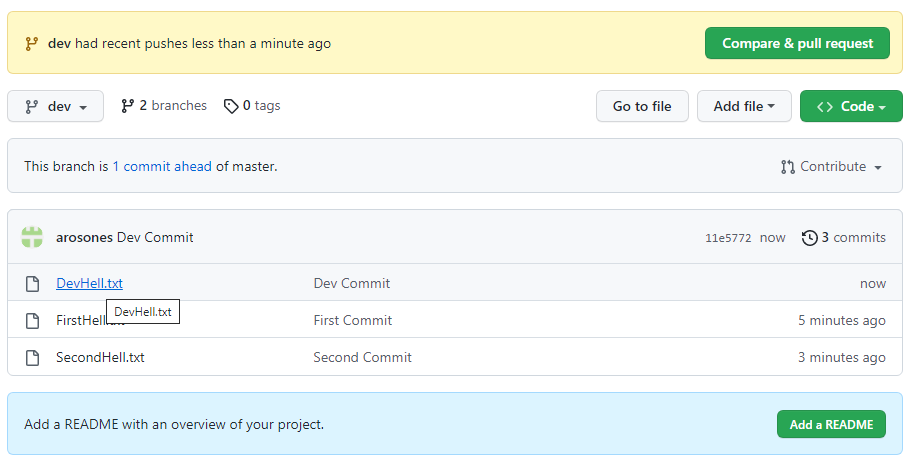Open the dev branch selector dropdown
Screen dimensions: 916x472
point(55,106)
